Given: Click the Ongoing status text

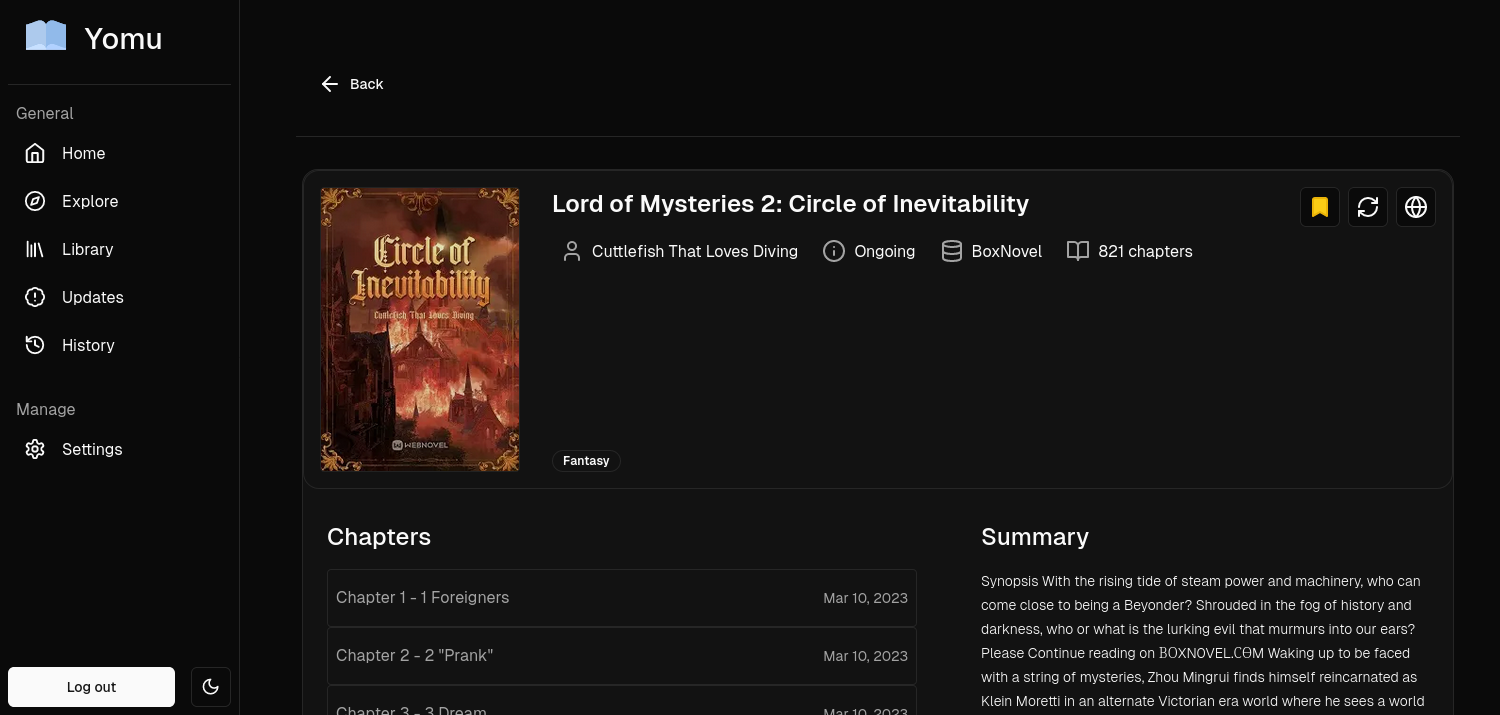Looking at the screenshot, I should click(x=885, y=252).
